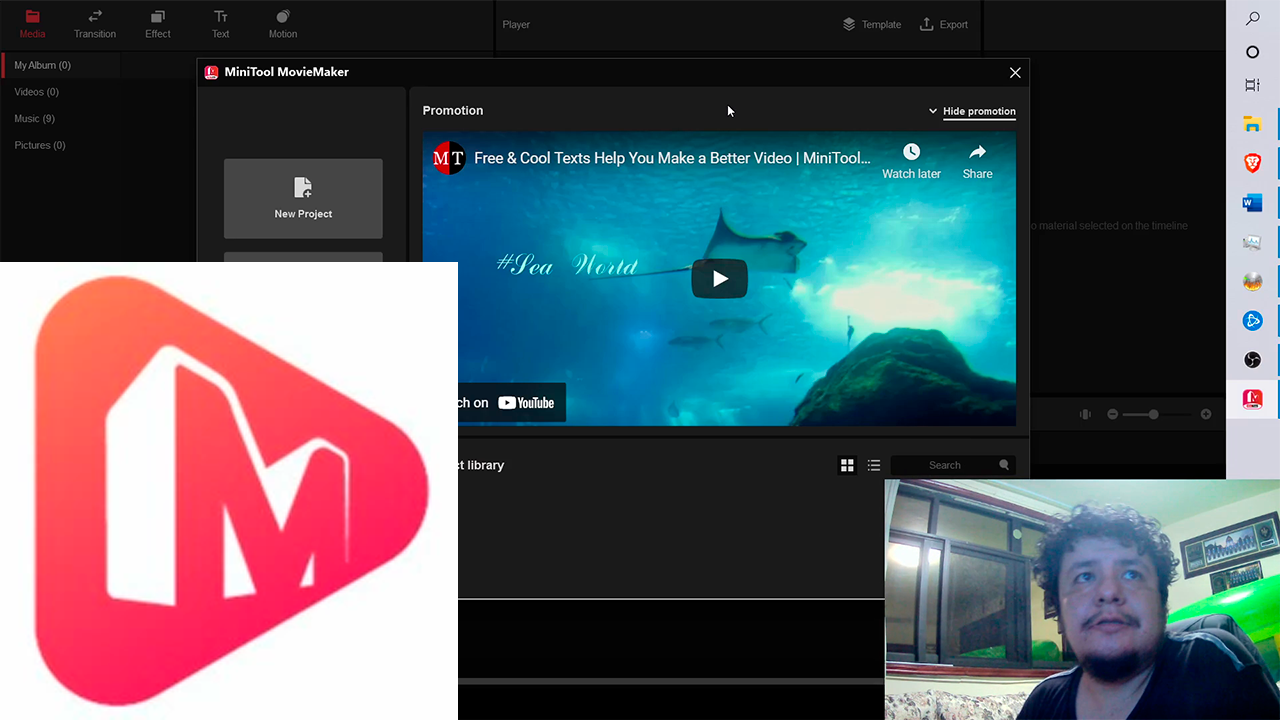Viewport: 1280px width, 720px height.
Task: Click the Export upload arrow icon
Action: (926, 24)
